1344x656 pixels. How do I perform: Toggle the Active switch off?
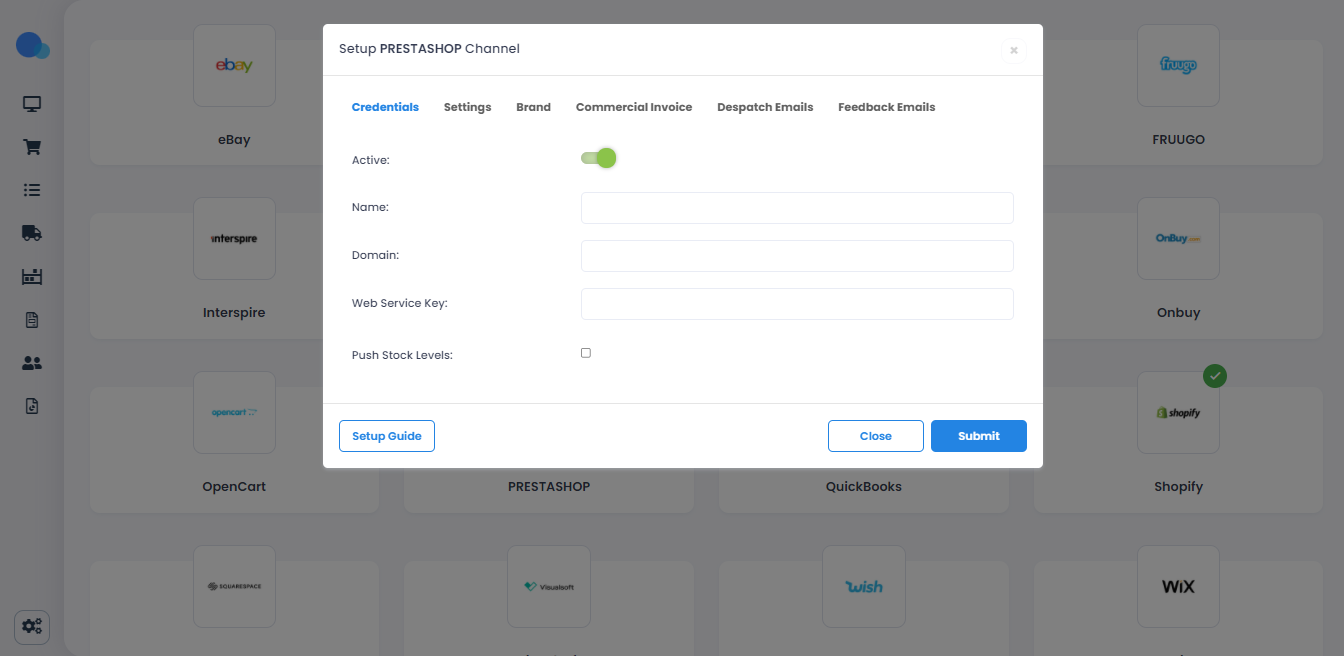[x=598, y=158]
